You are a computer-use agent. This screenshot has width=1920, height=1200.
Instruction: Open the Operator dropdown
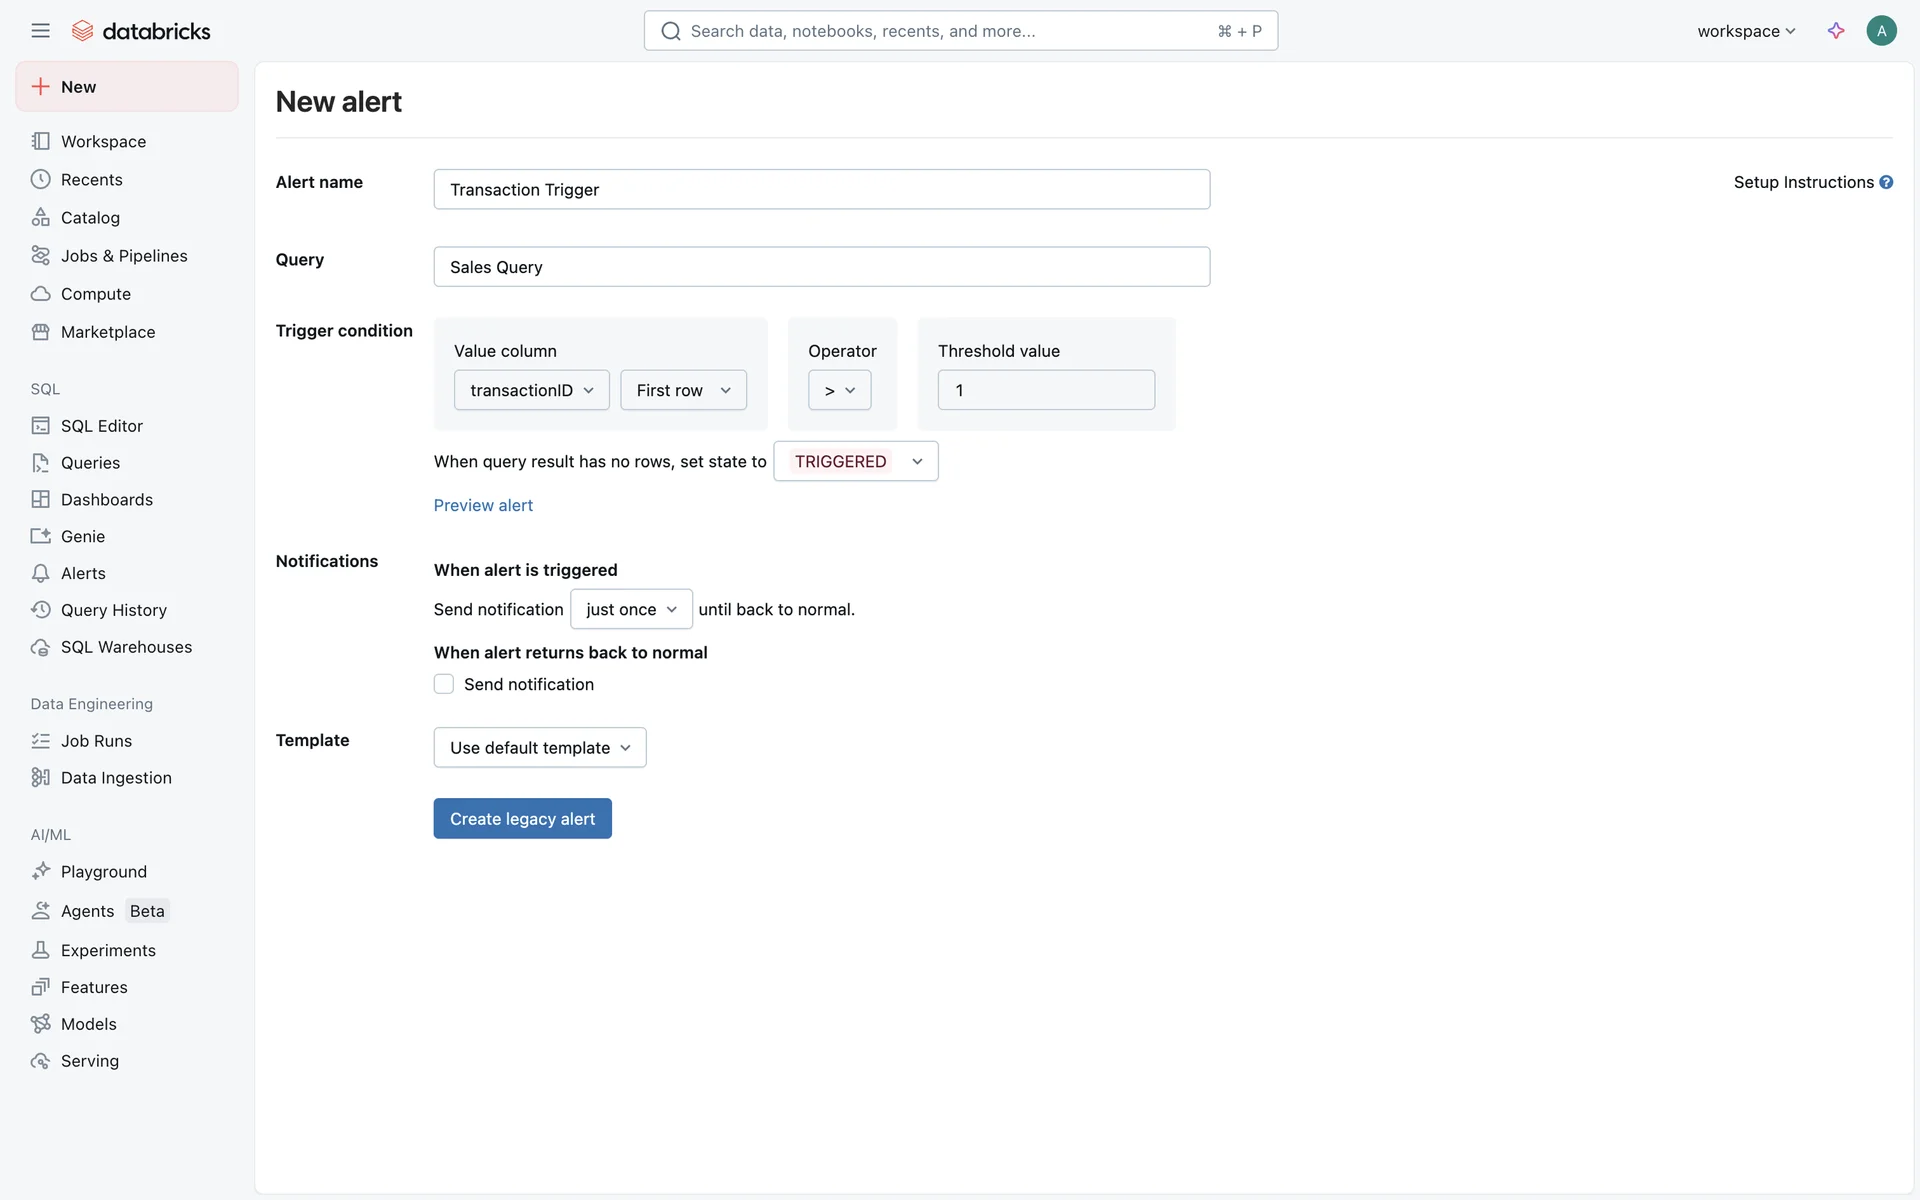click(839, 390)
